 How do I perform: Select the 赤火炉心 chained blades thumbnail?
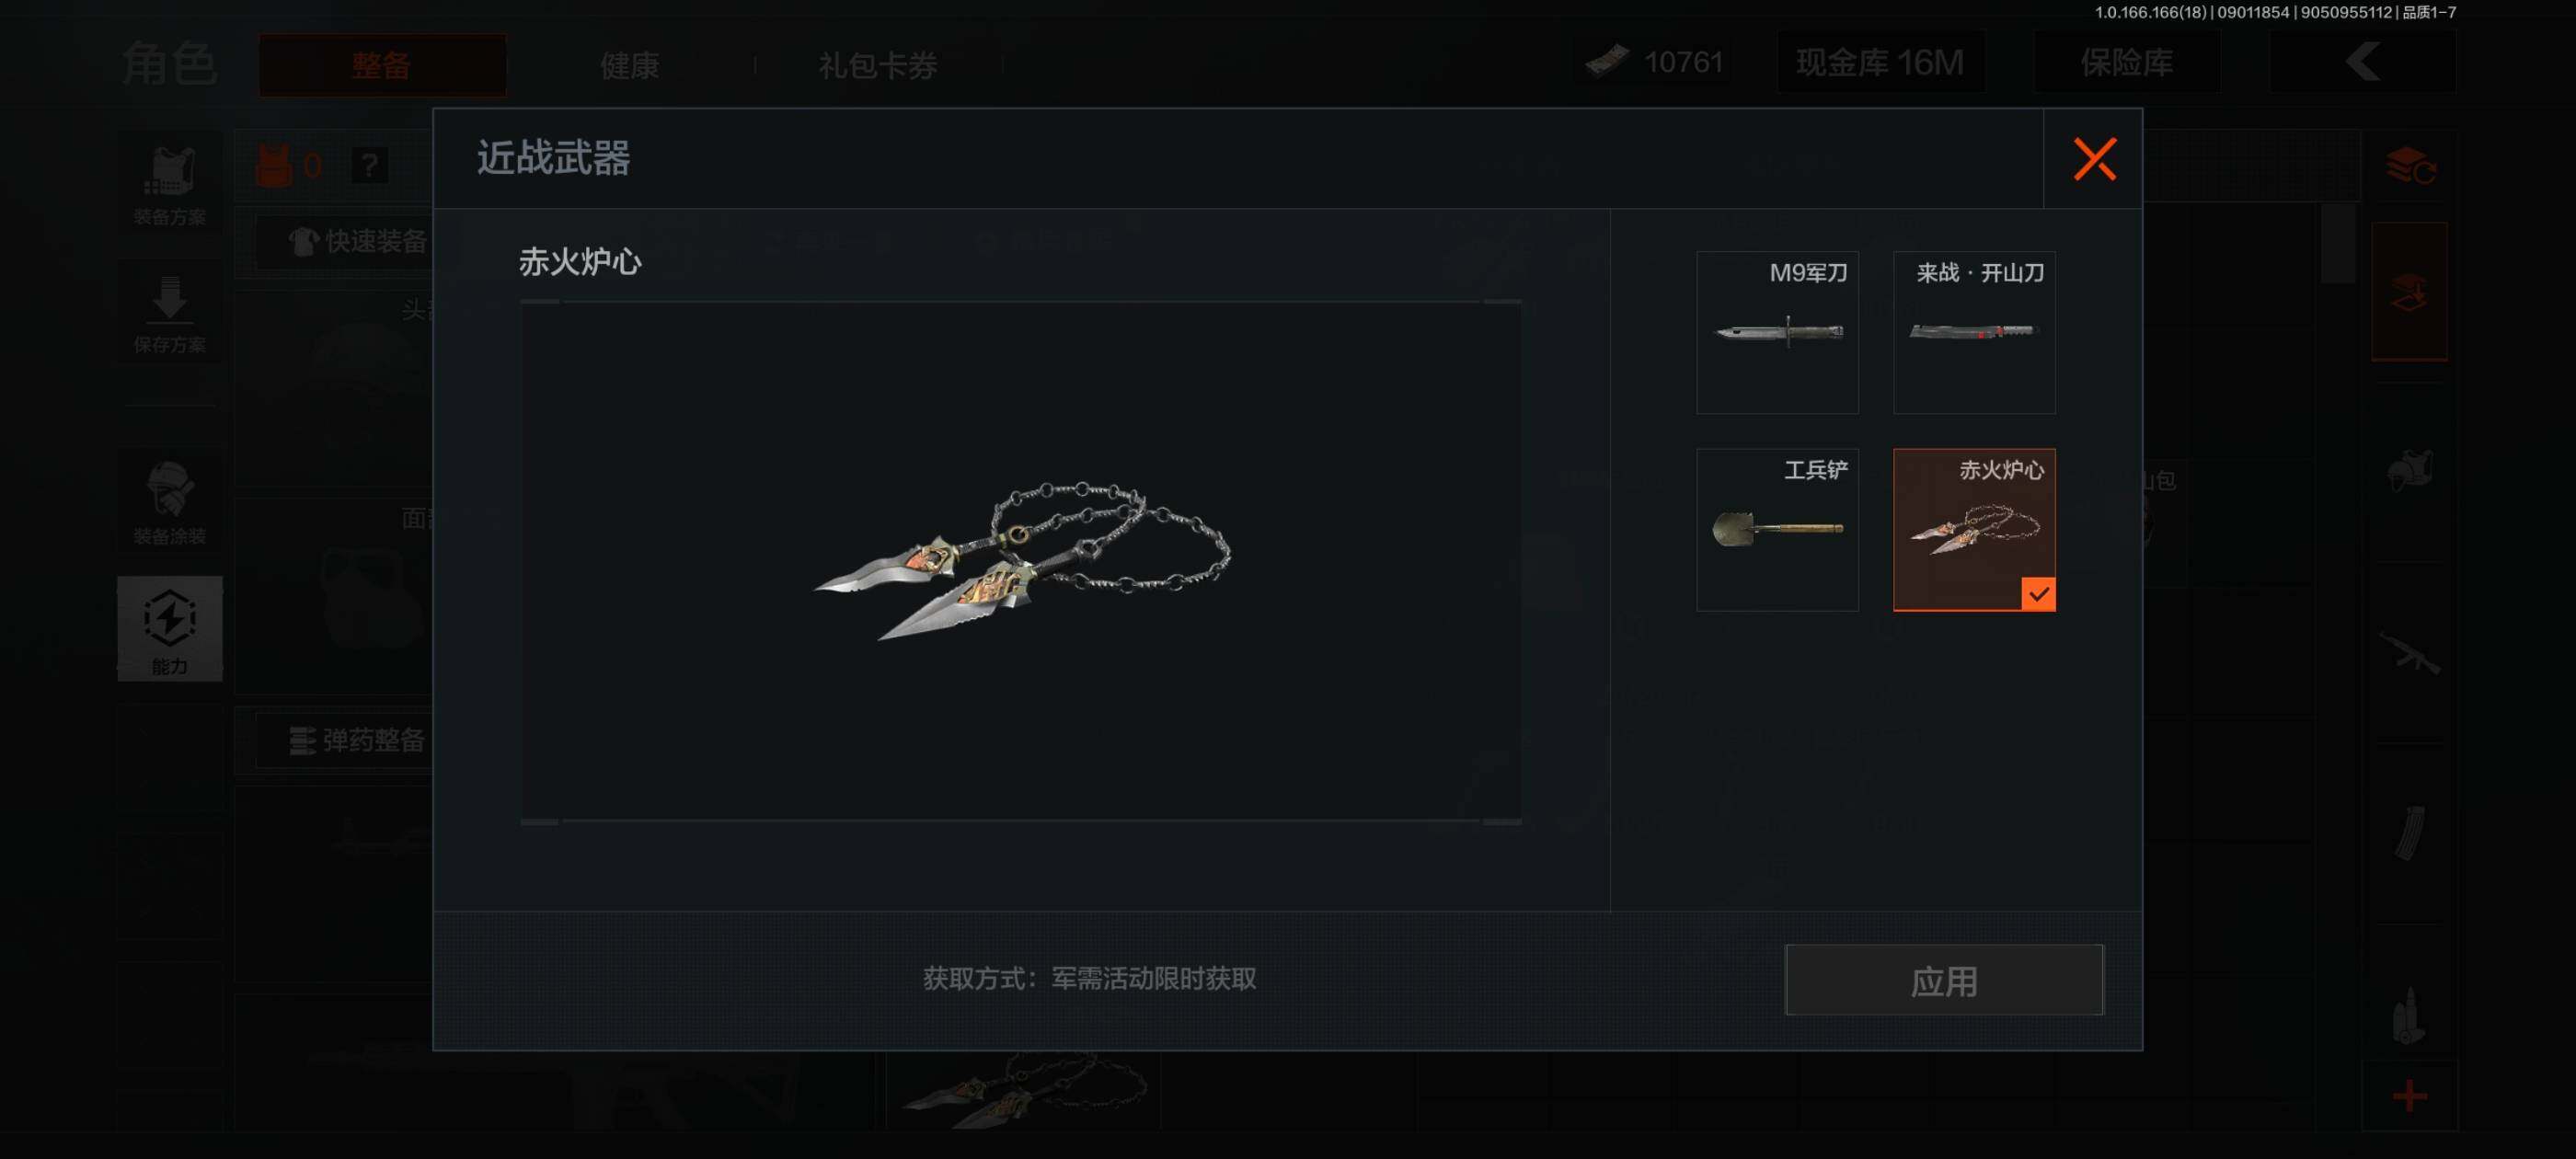coord(1974,529)
